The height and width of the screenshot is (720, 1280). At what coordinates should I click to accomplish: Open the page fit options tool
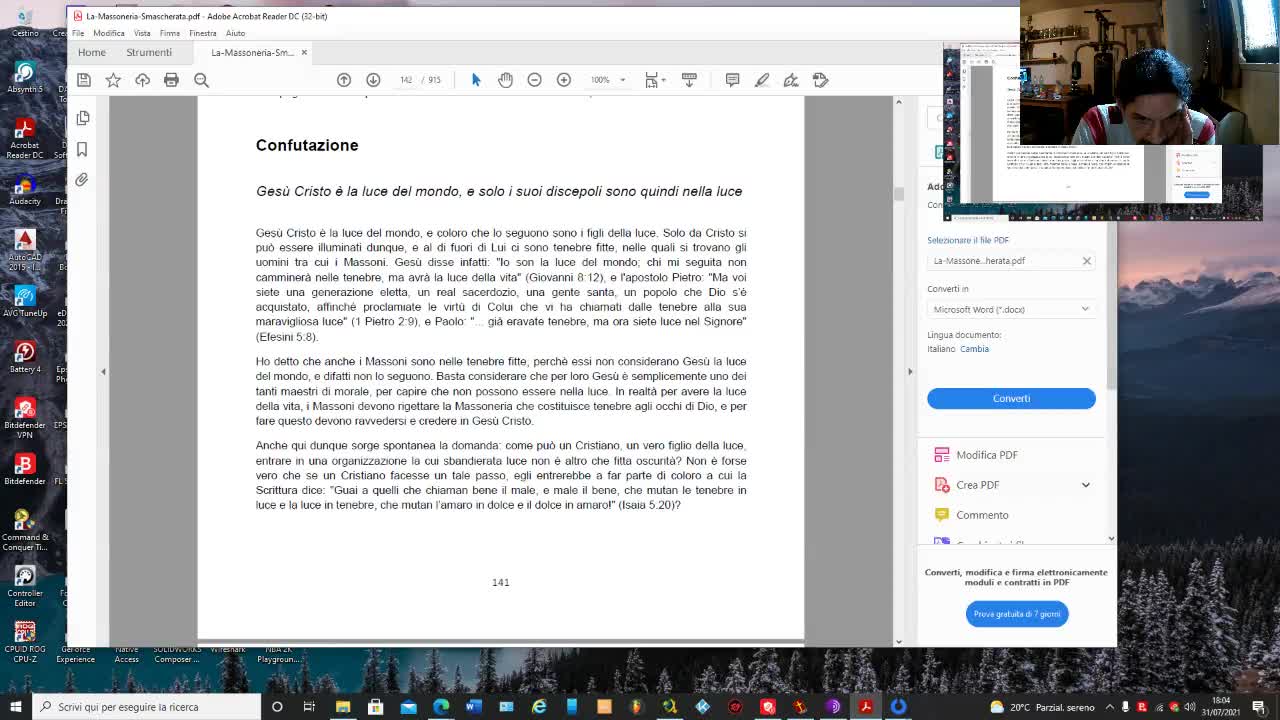pos(653,80)
